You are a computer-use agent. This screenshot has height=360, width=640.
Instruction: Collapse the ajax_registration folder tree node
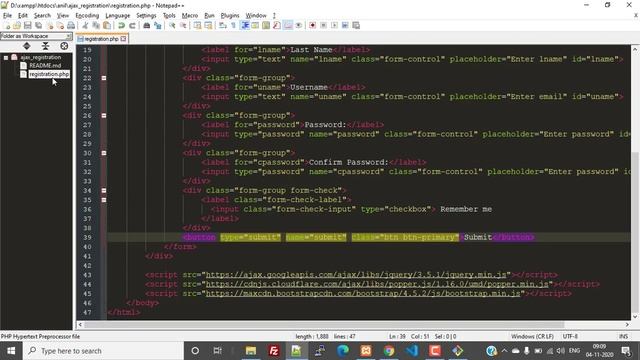(x=6, y=58)
